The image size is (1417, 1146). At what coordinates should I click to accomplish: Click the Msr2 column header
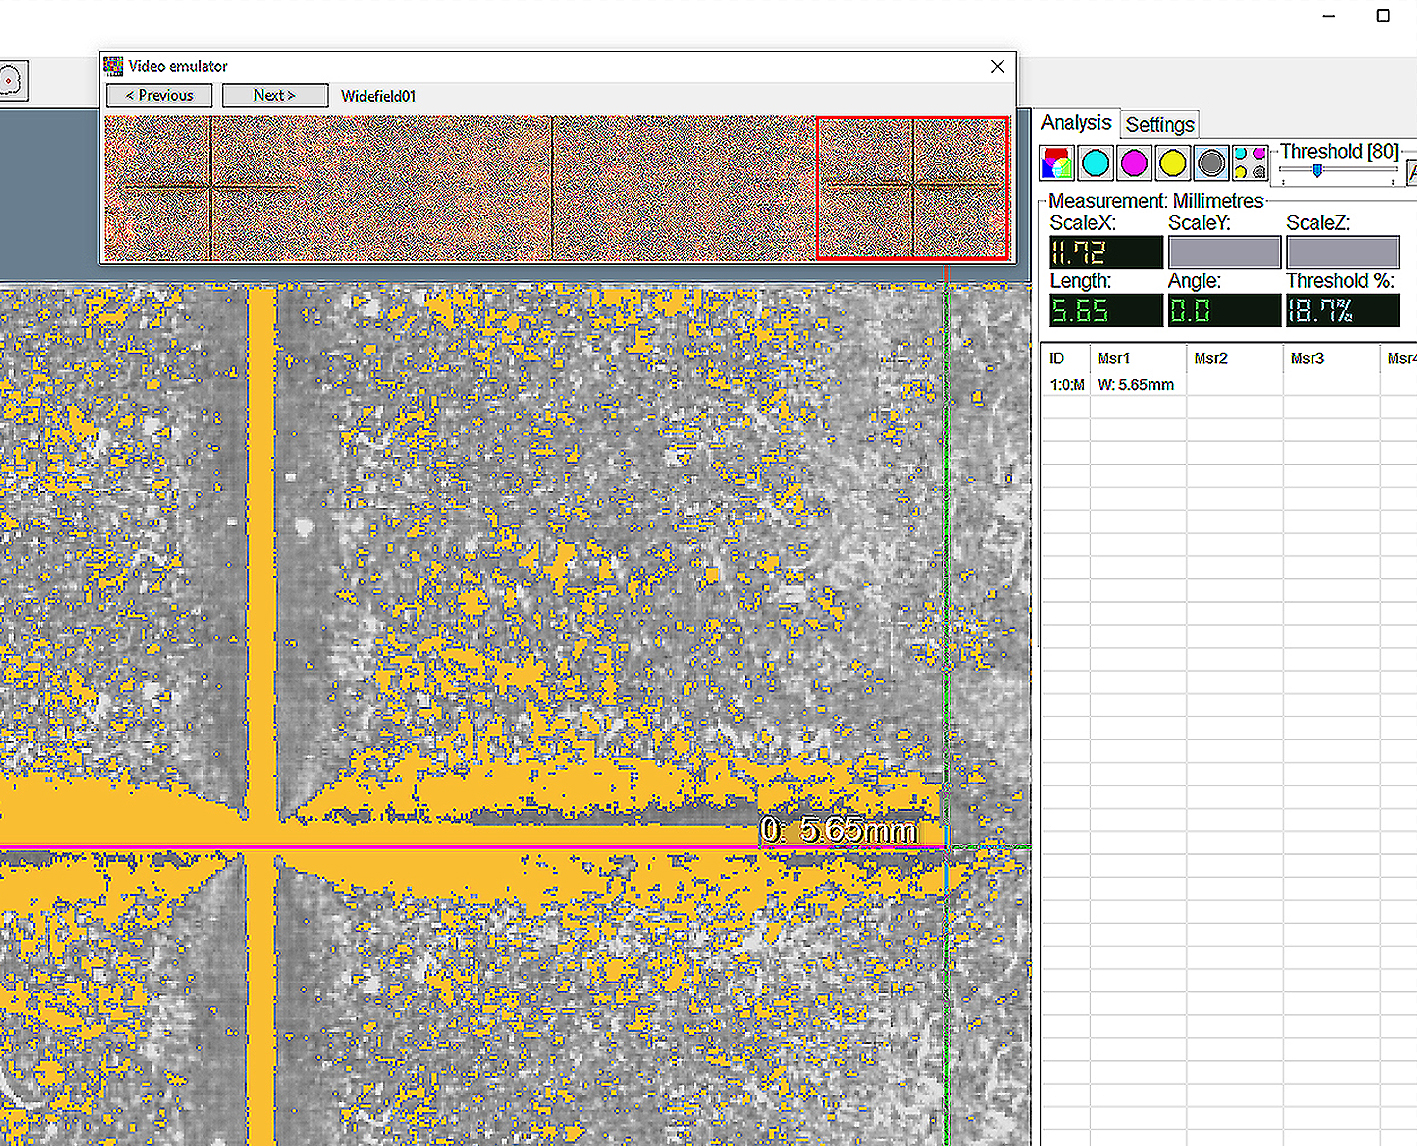point(1211,358)
